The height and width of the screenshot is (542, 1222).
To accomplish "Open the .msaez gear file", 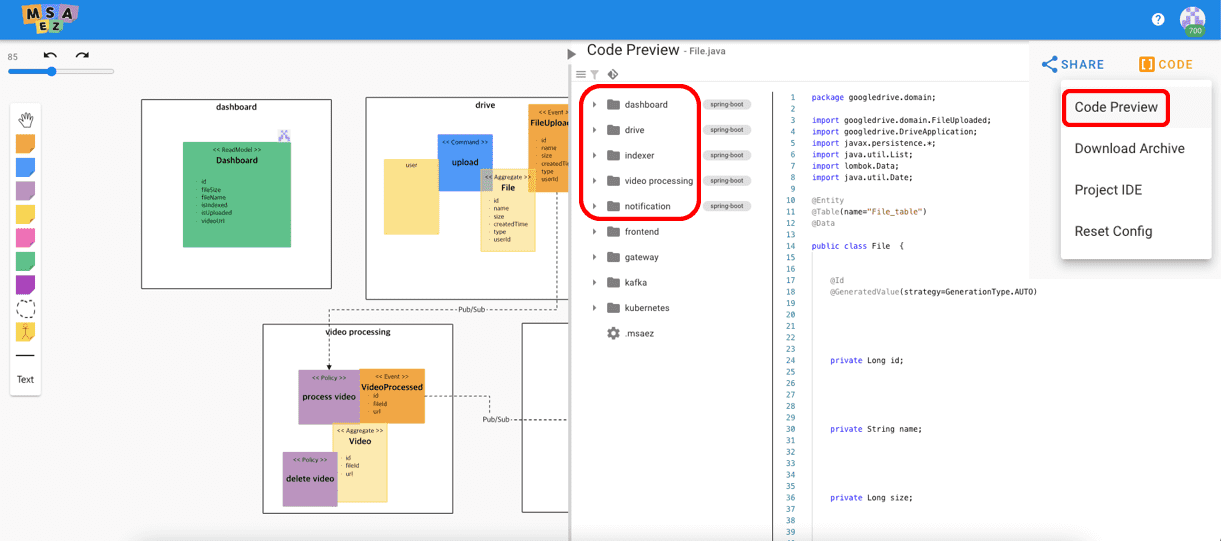I will [633, 333].
